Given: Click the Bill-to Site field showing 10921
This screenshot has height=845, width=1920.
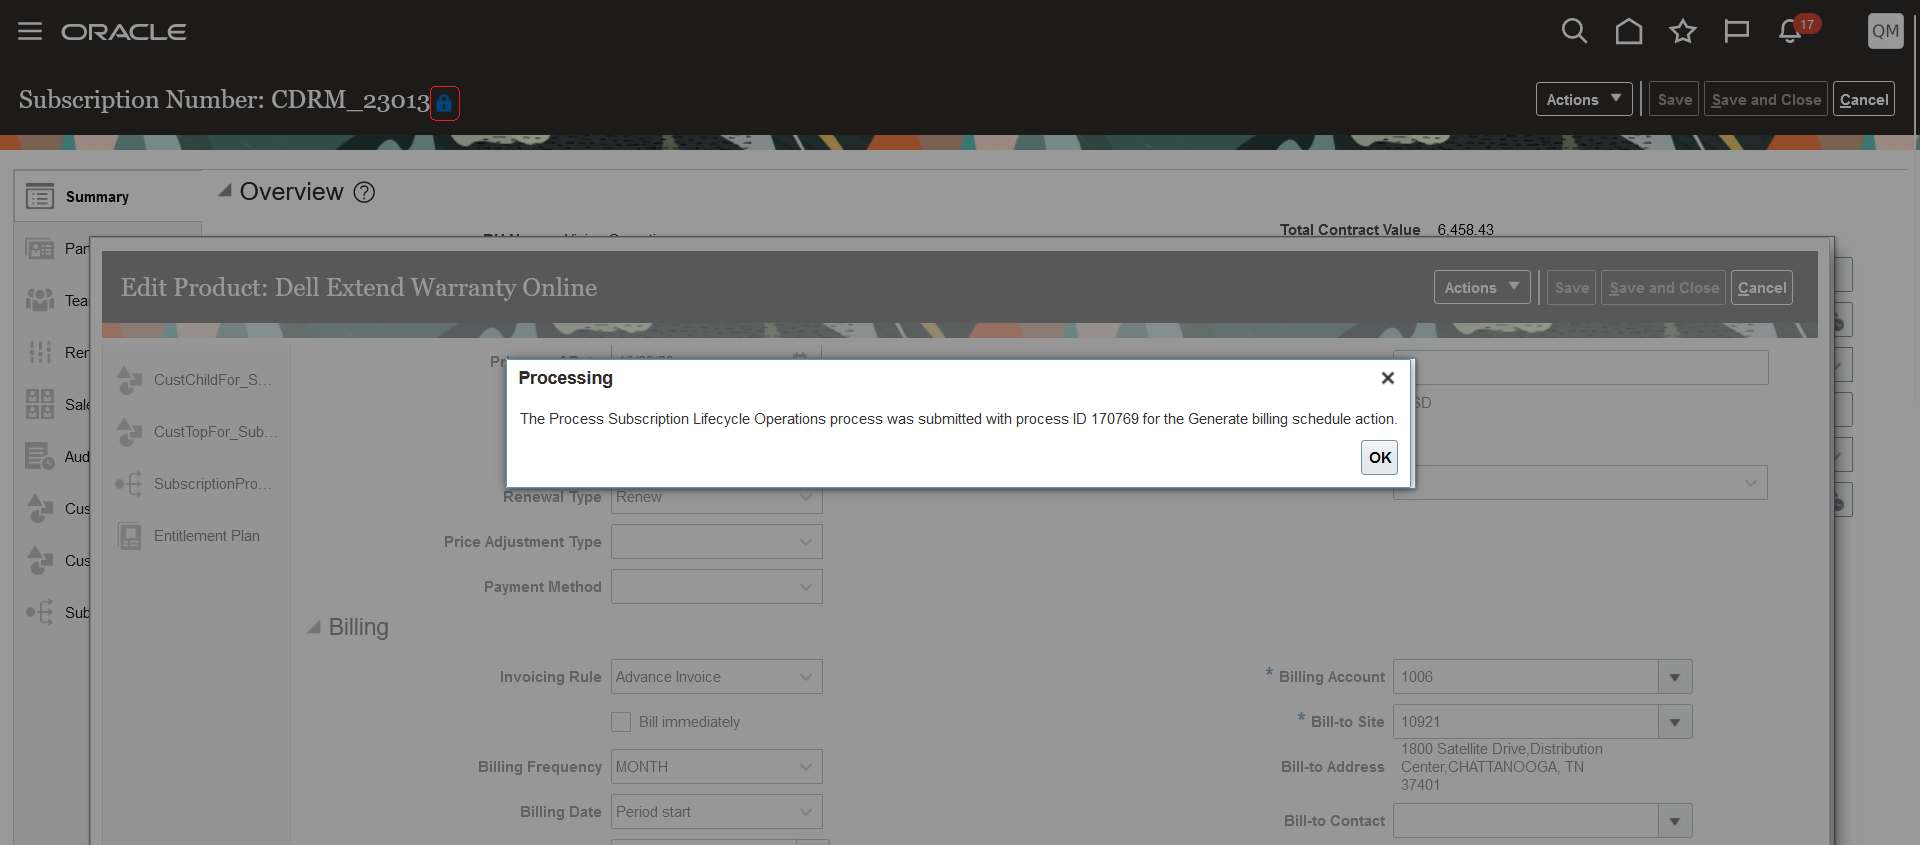Looking at the screenshot, I should point(1525,722).
